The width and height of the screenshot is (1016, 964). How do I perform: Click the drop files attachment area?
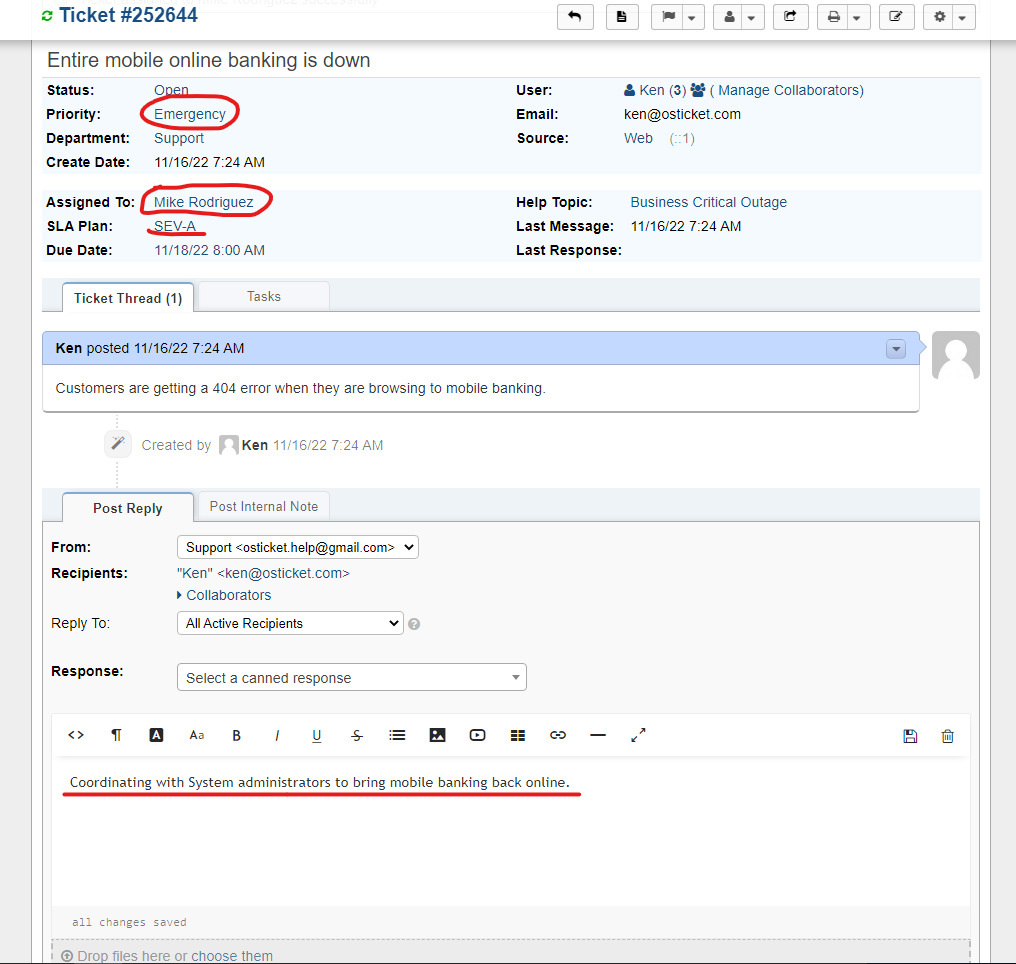click(x=511, y=952)
